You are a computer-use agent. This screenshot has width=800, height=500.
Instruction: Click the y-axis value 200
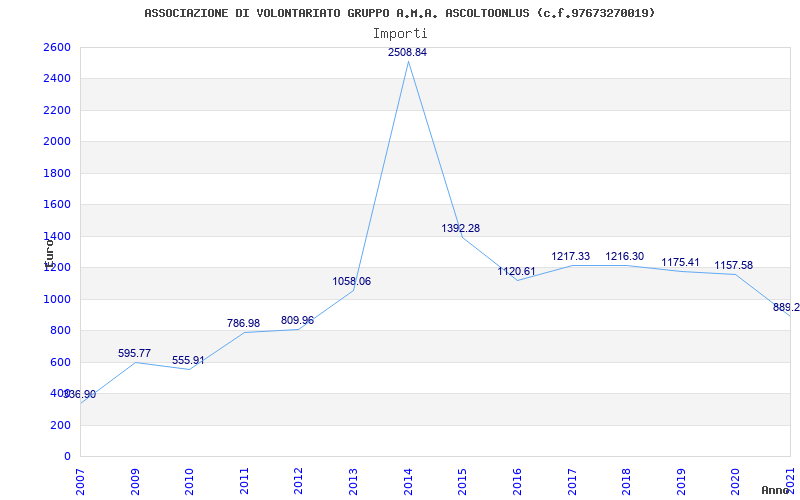pos(61,425)
